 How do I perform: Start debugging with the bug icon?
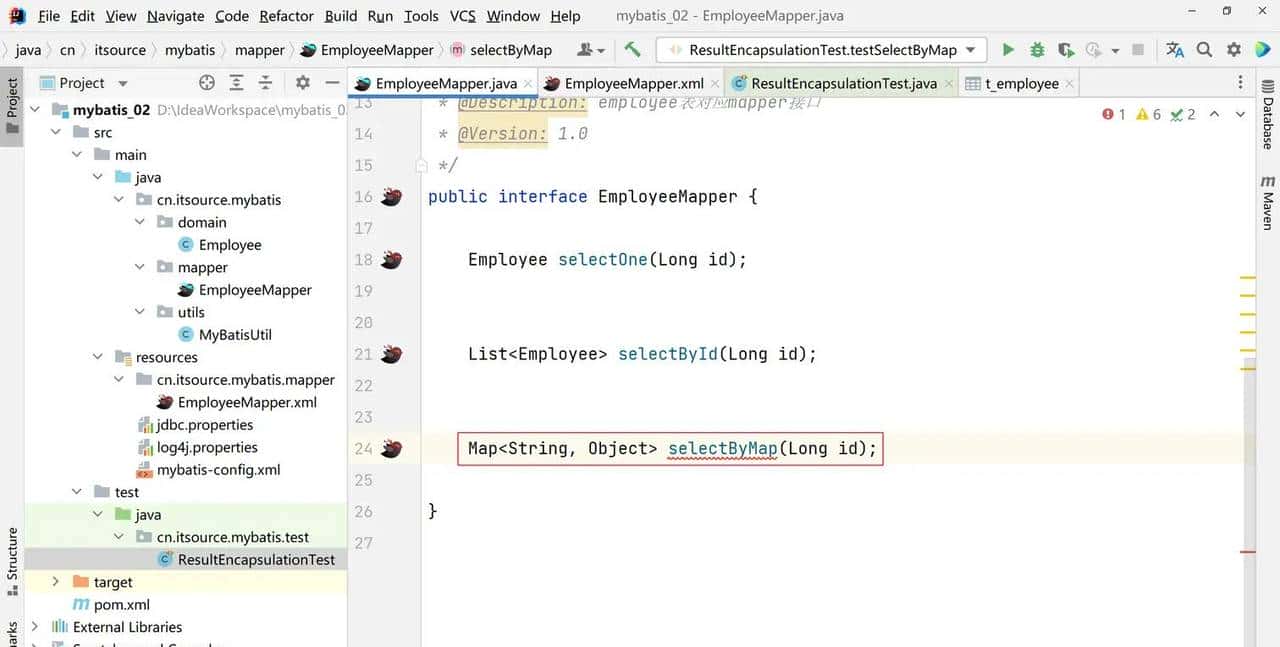(1037, 50)
